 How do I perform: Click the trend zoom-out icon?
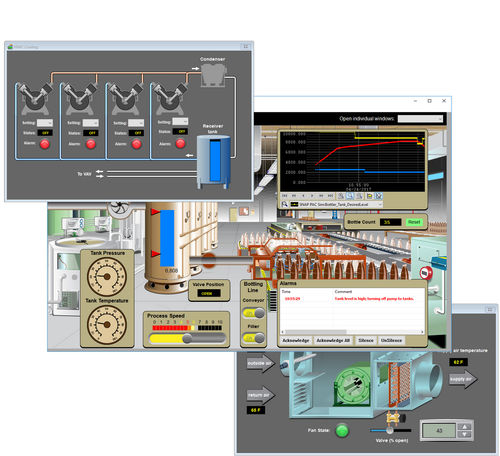tap(359, 196)
